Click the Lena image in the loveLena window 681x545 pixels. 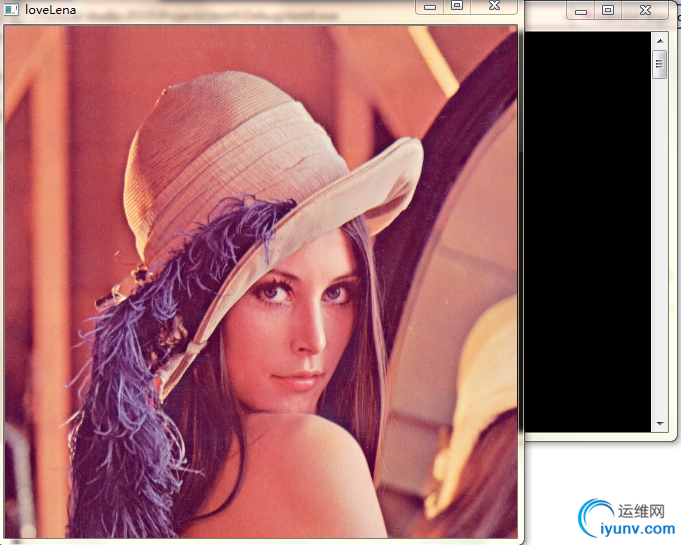pyautogui.click(x=261, y=281)
